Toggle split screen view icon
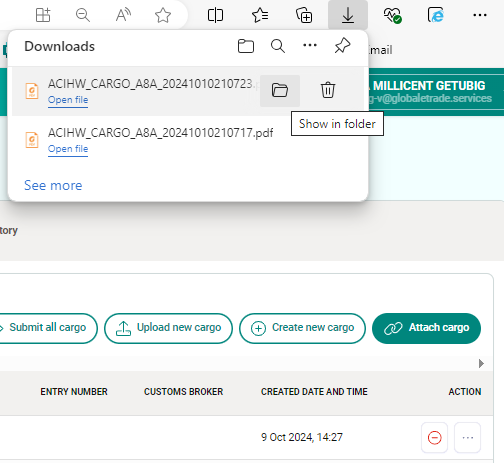The height and width of the screenshot is (463, 504). (215, 15)
